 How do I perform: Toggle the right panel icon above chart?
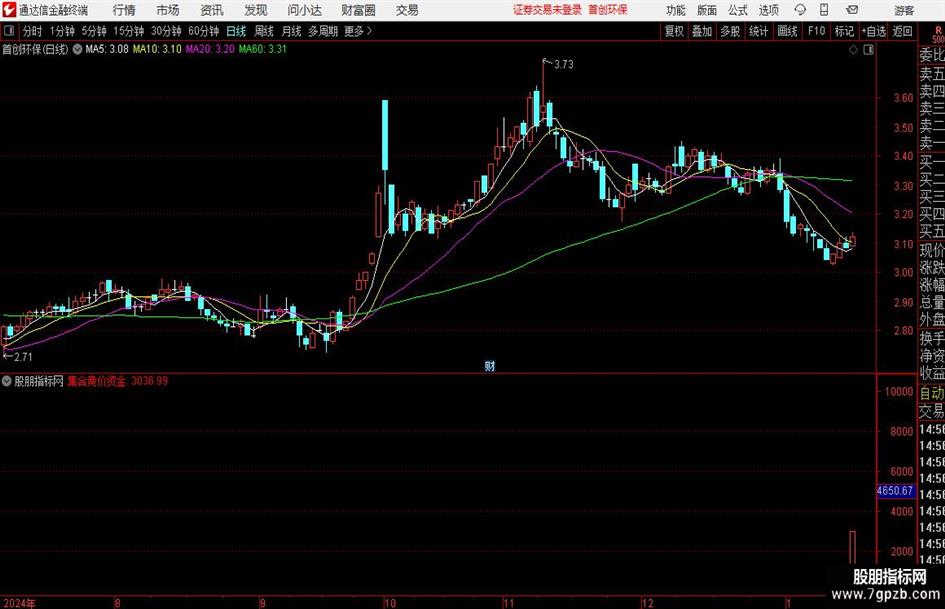(x=868, y=50)
